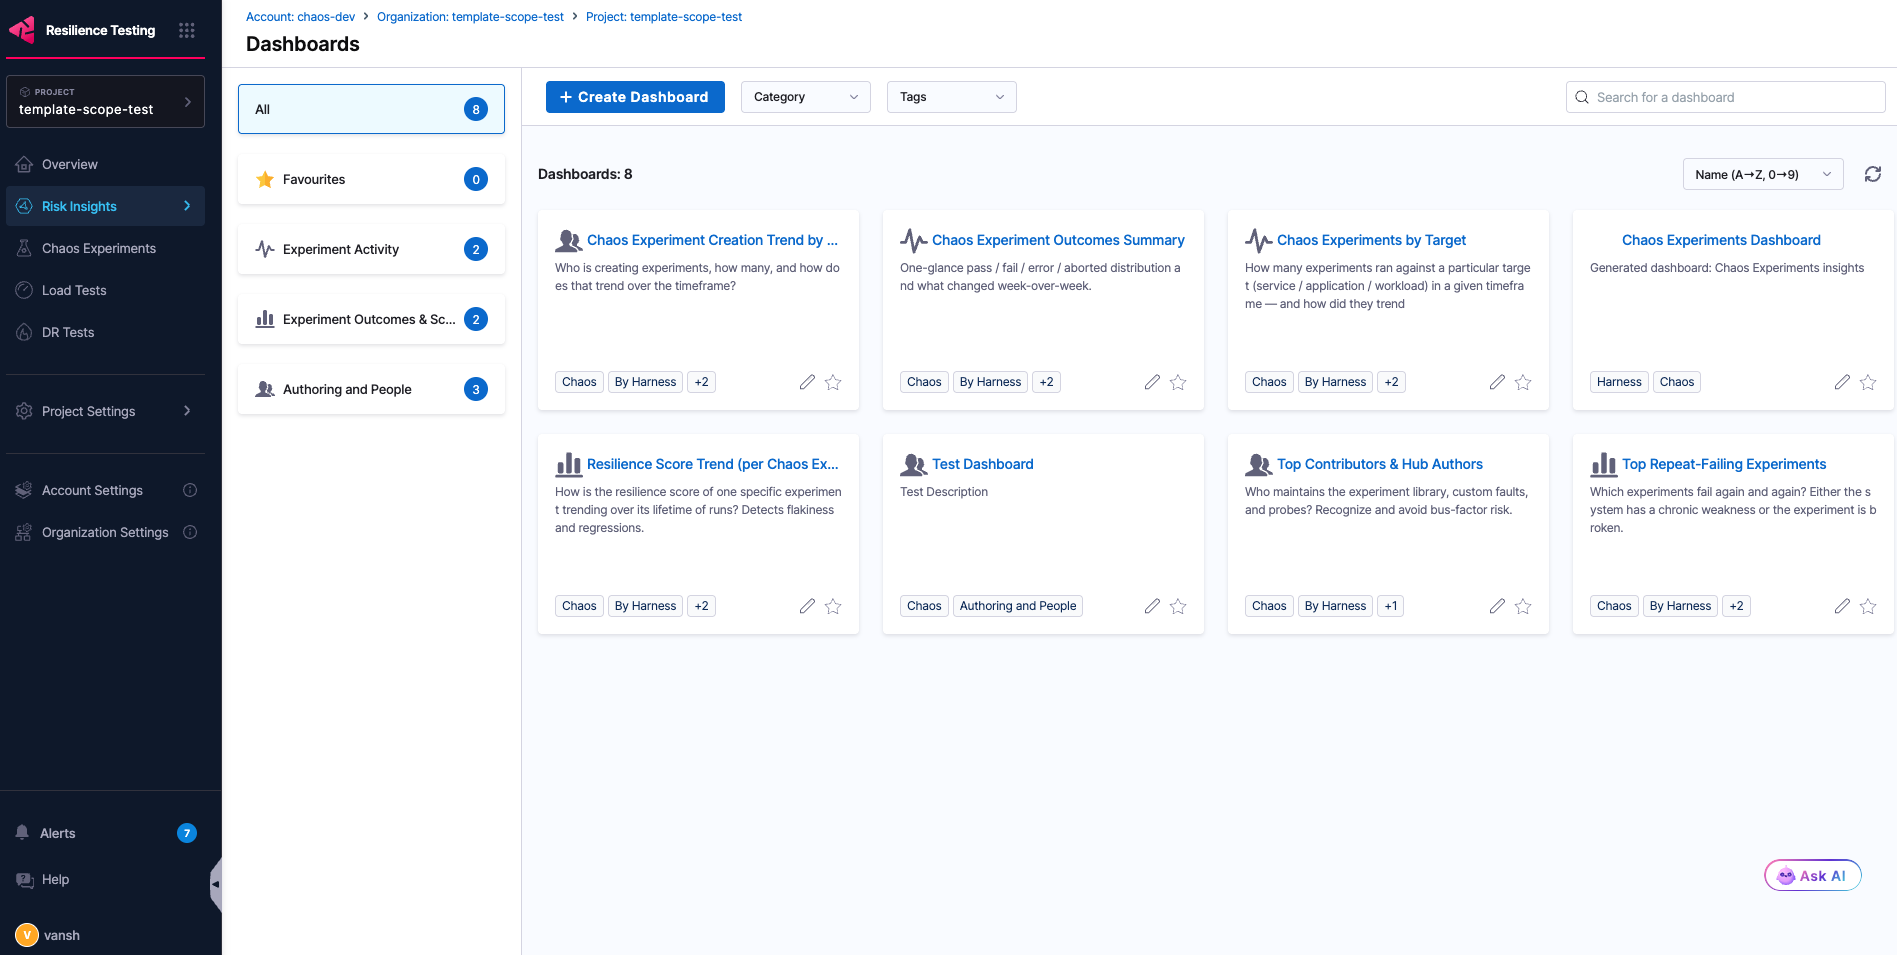This screenshot has width=1897, height=955.
Task: Click the Overview home icon
Action: coord(24,164)
